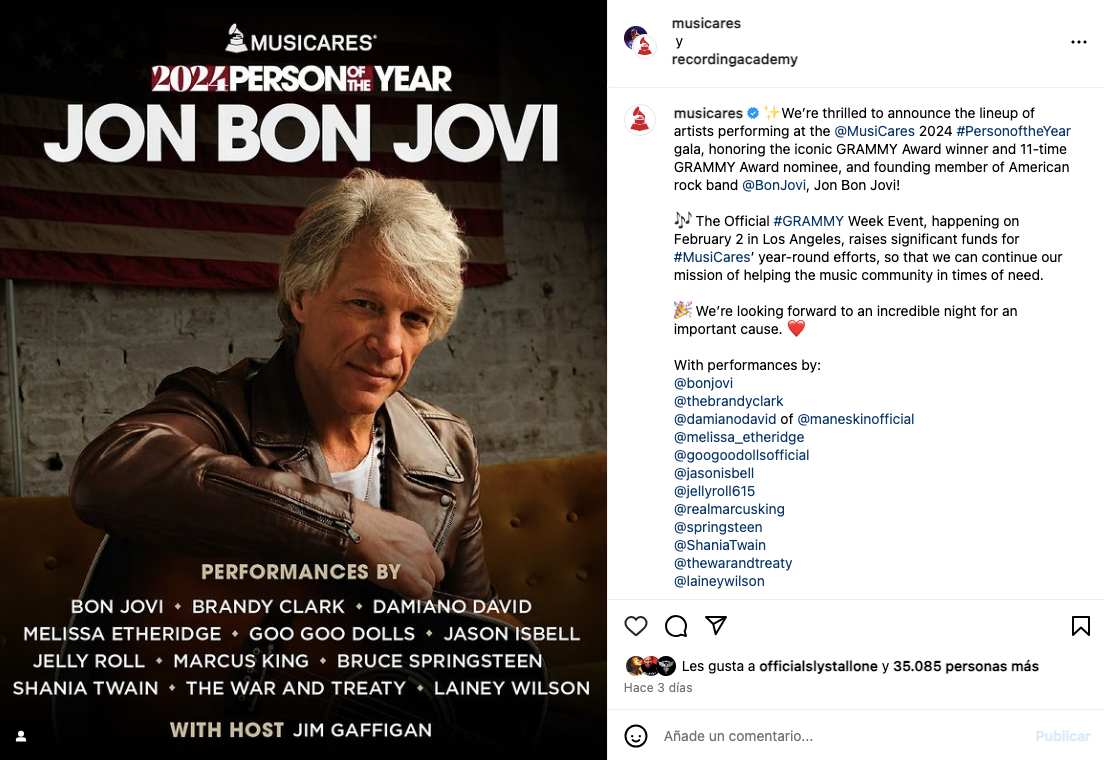The image size is (1104, 760).
Task: Open the @springsteen performer mention
Action: point(718,527)
